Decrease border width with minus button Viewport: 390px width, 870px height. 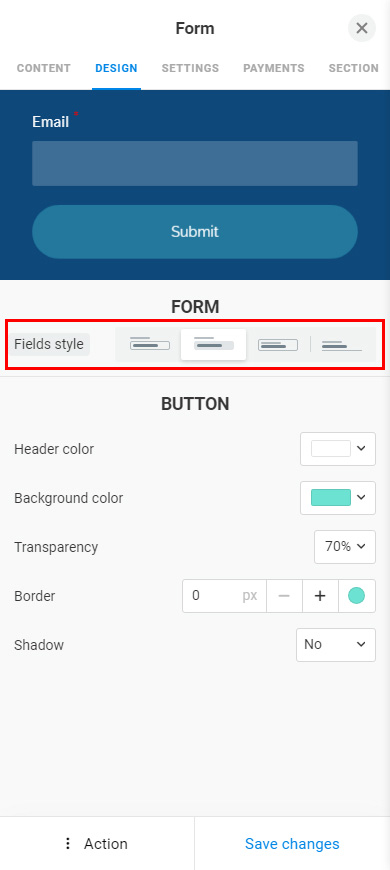coord(284,596)
